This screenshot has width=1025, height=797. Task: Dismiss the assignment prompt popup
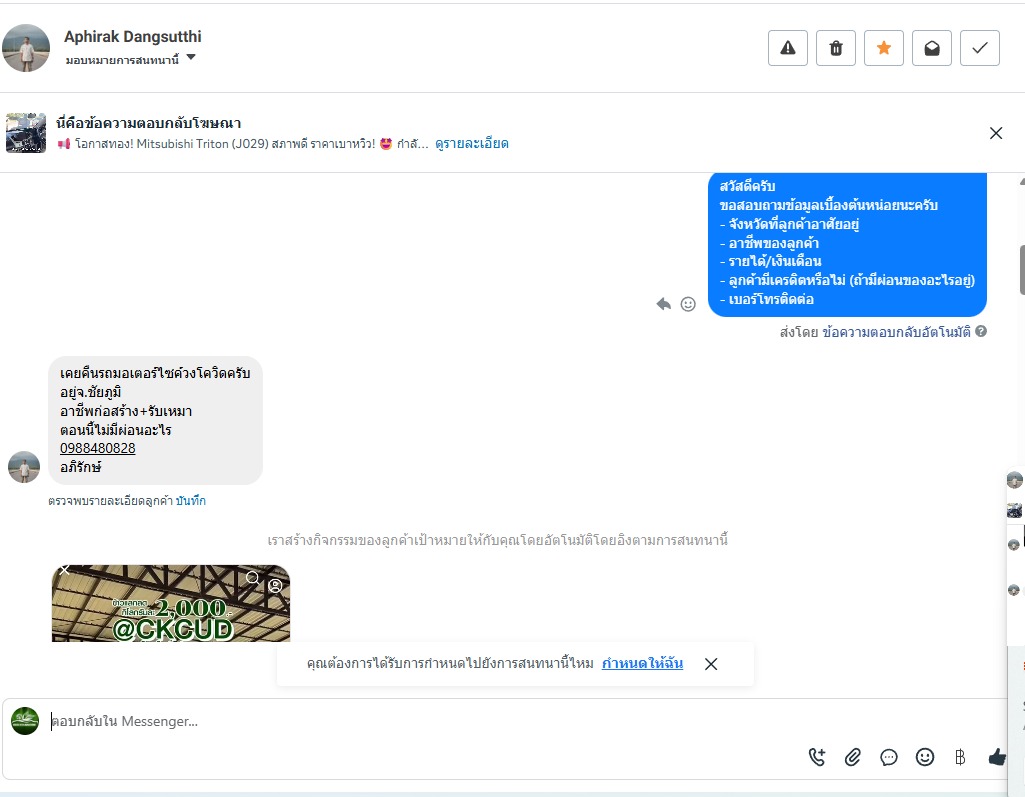pyautogui.click(x=711, y=664)
